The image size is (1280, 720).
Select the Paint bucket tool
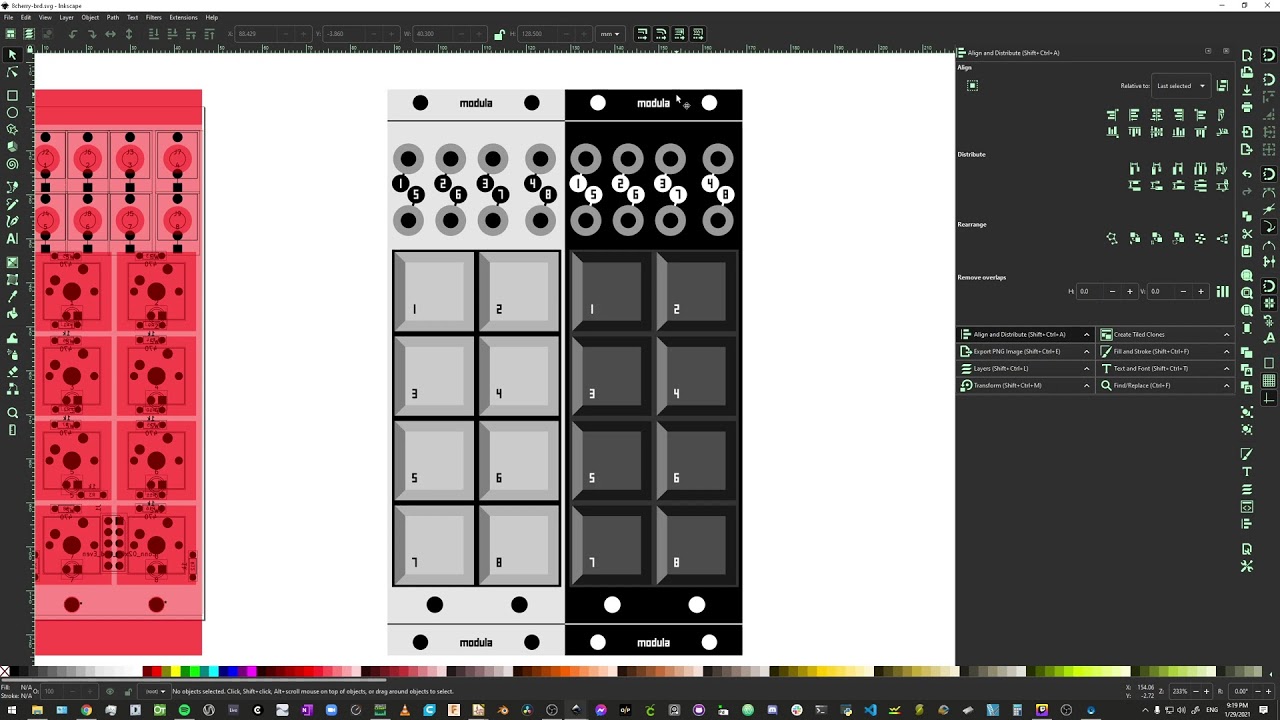(x=12, y=313)
